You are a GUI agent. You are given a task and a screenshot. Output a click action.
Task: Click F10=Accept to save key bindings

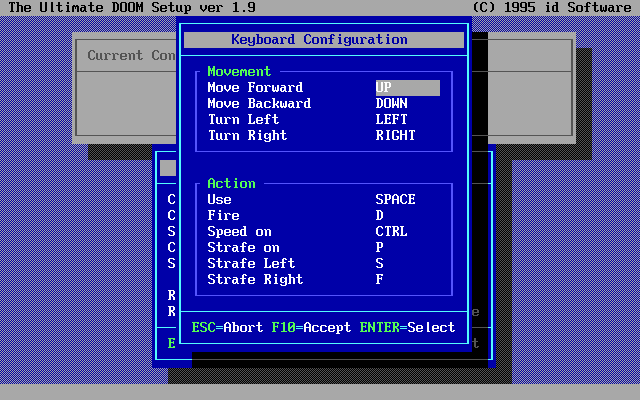[311, 327]
